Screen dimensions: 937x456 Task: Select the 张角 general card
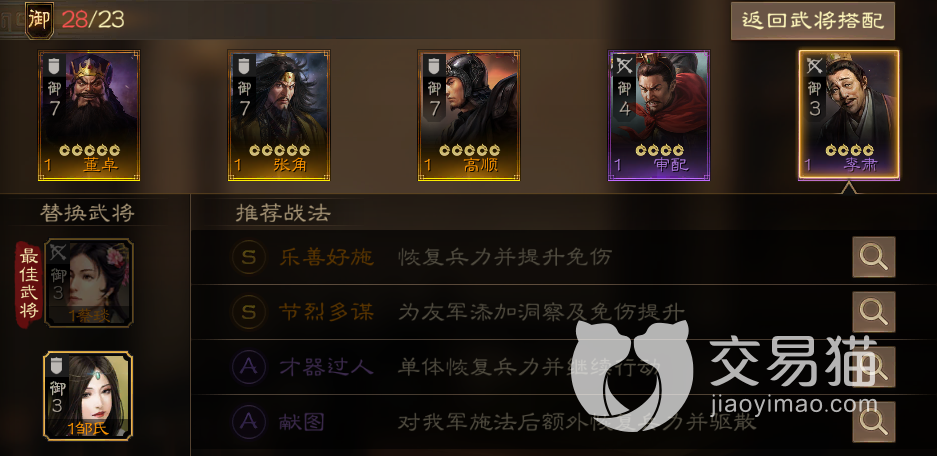click(278, 115)
